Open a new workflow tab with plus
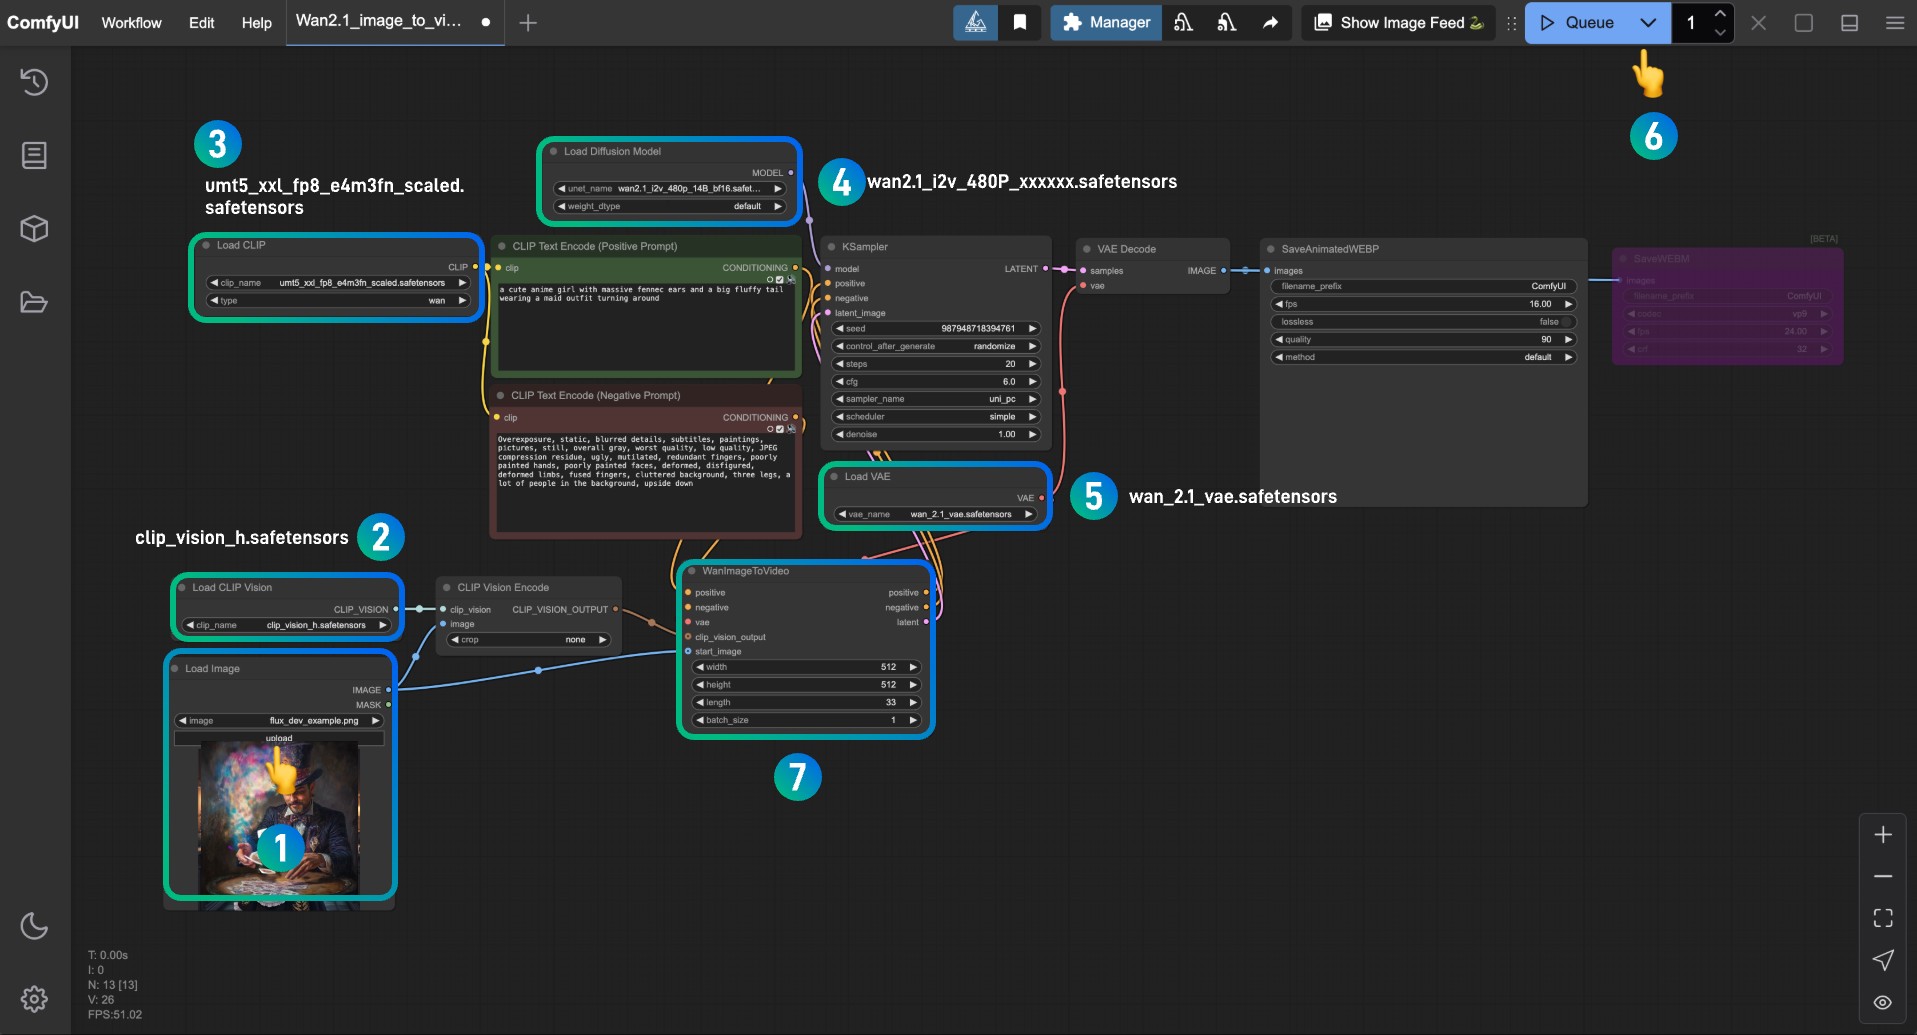1917x1035 pixels. [x=528, y=22]
